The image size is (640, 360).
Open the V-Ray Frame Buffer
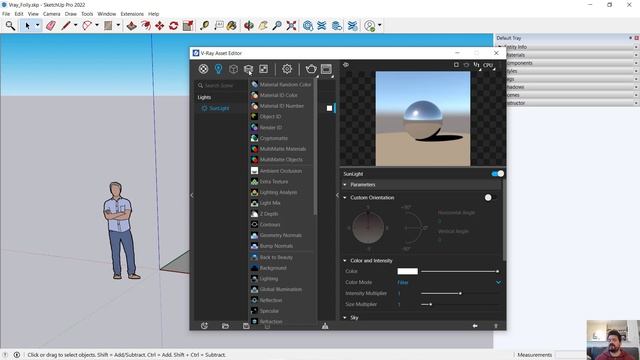pos(326,69)
